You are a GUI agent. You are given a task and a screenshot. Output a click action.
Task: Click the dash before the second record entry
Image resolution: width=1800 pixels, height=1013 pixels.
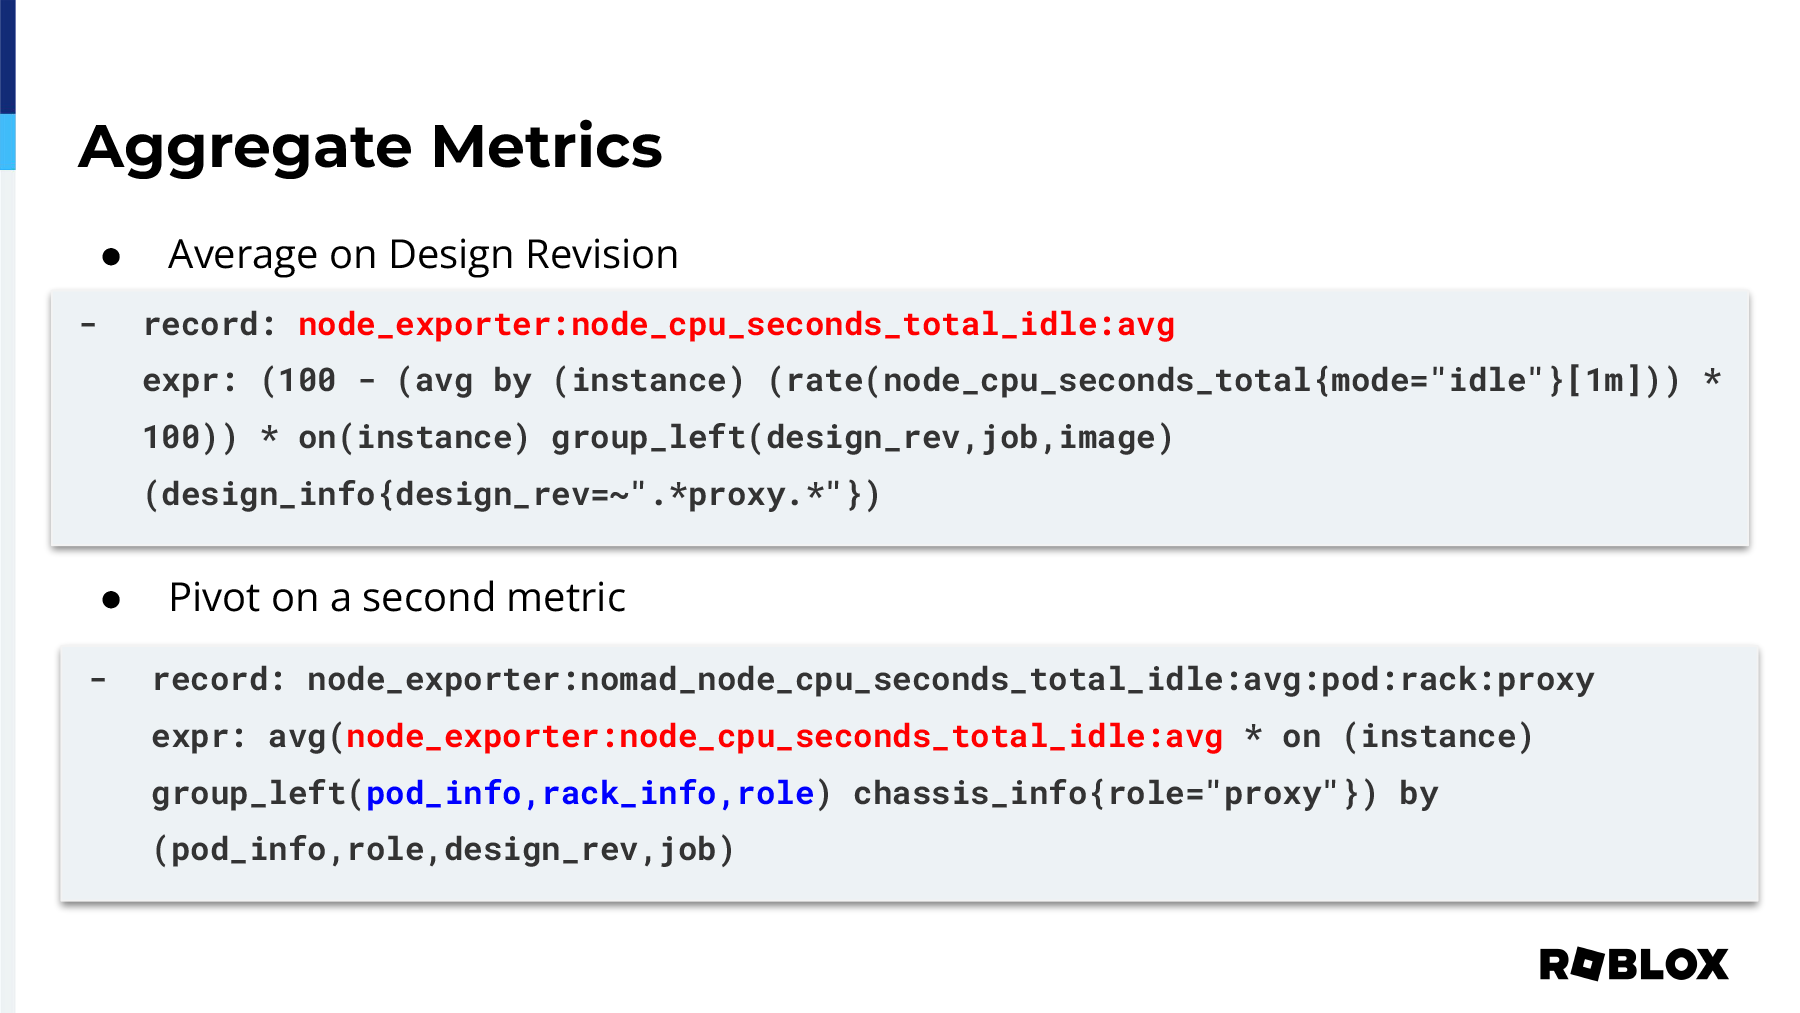point(98,680)
